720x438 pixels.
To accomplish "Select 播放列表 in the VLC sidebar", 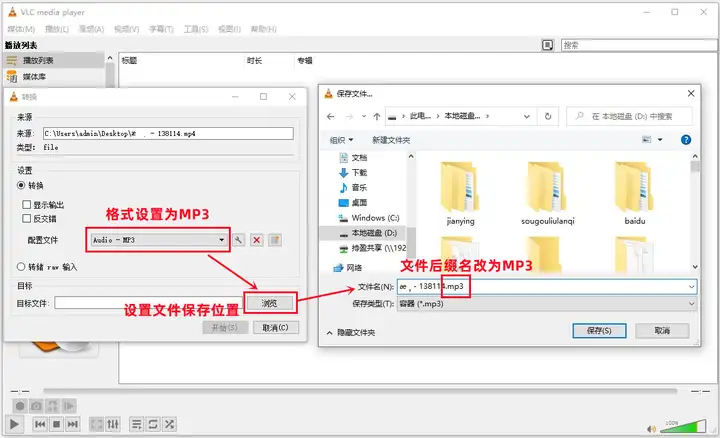I will coord(54,60).
